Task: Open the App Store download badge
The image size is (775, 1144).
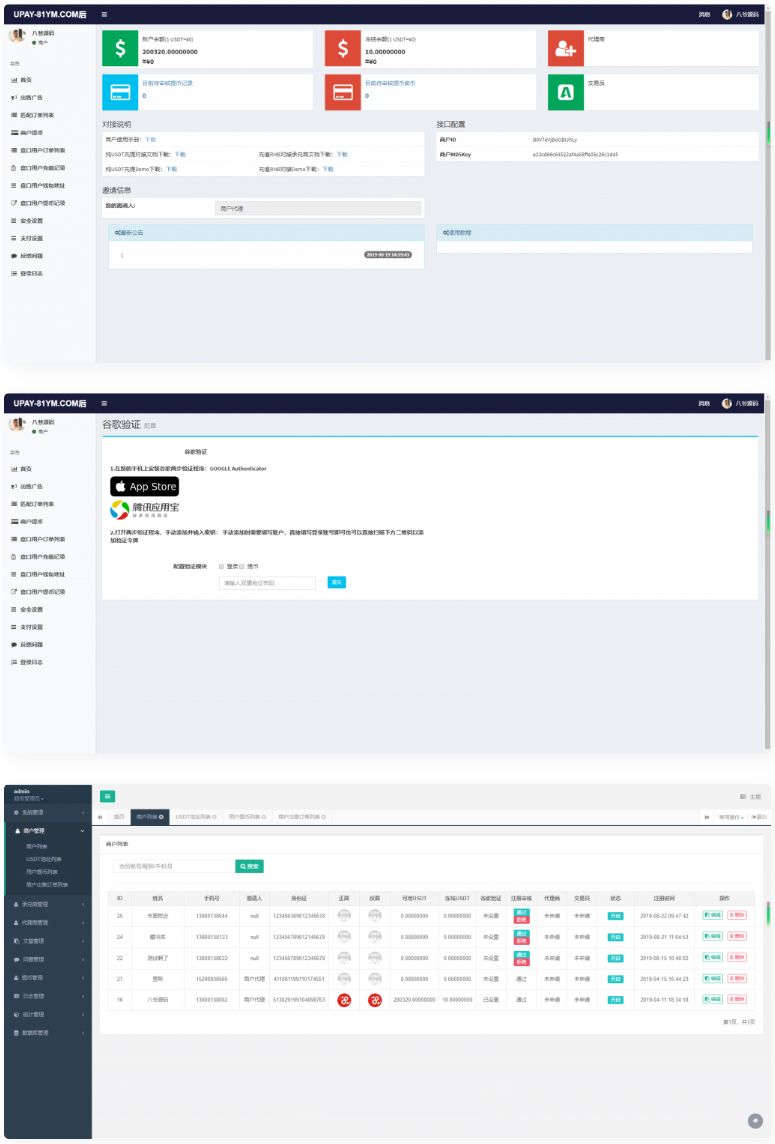Action: (144, 487)
